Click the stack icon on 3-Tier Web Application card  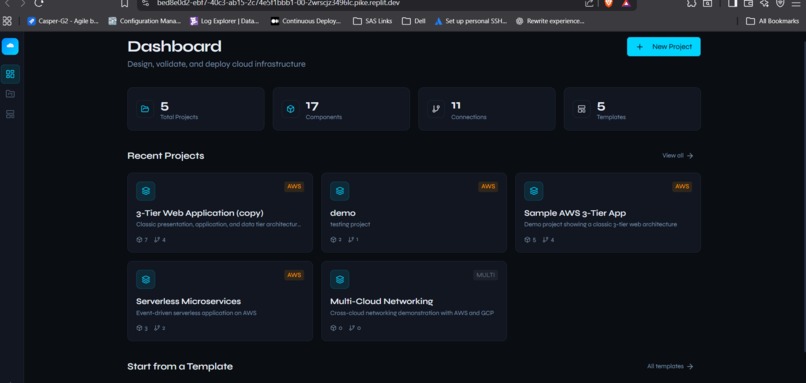coord(145,191)
